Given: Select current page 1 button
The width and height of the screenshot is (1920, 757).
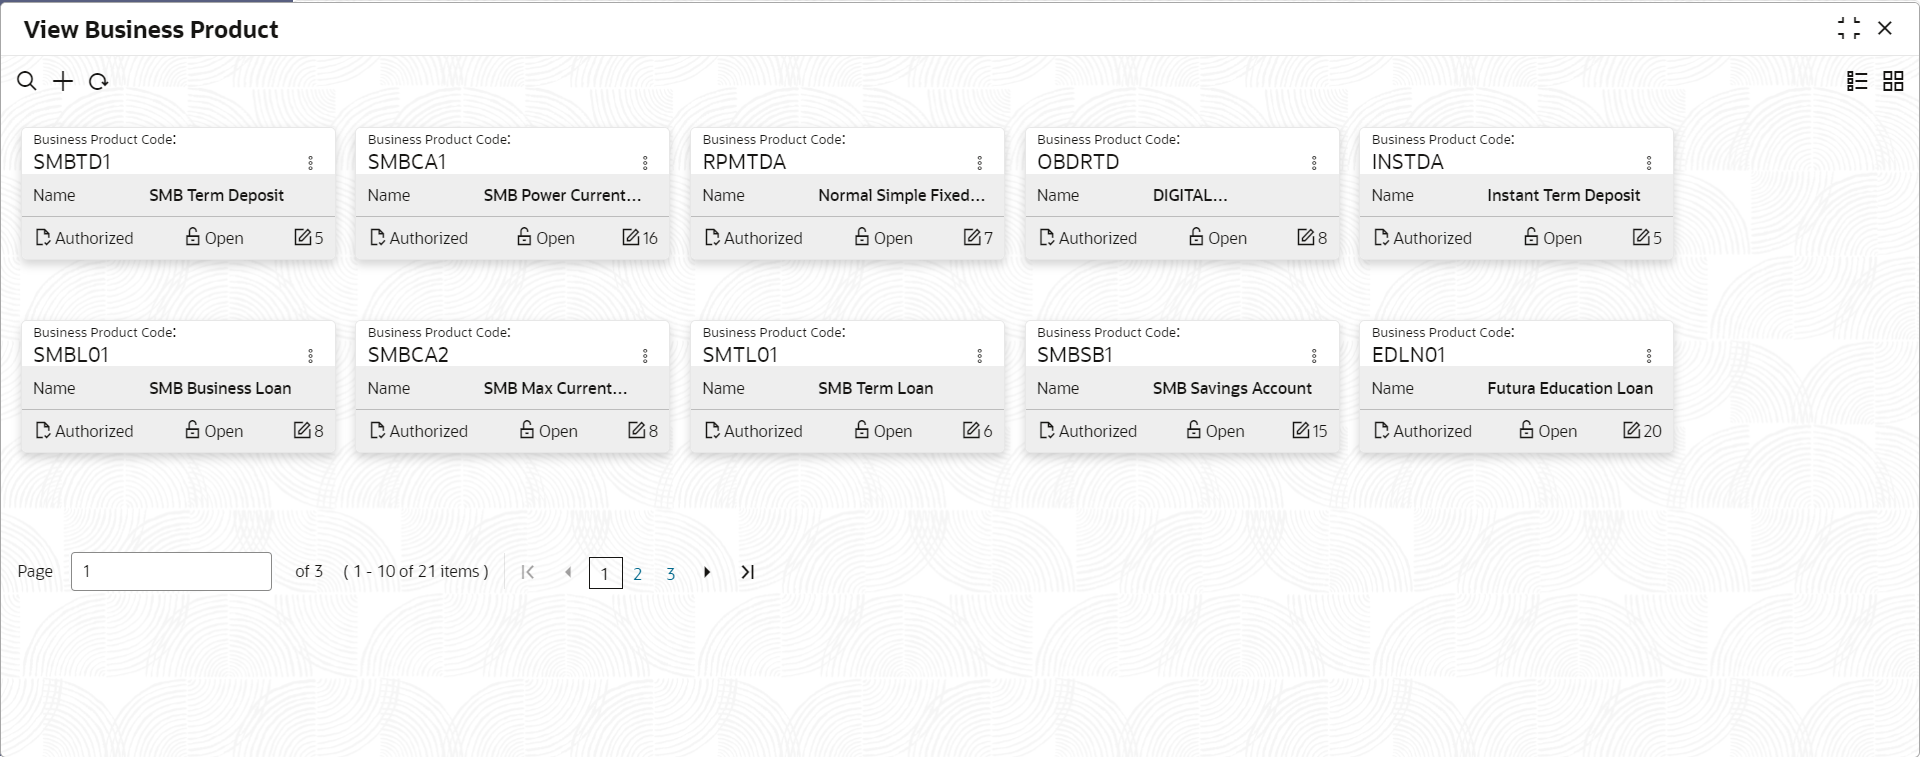Looking at the screenshot, I should (605, 573).
